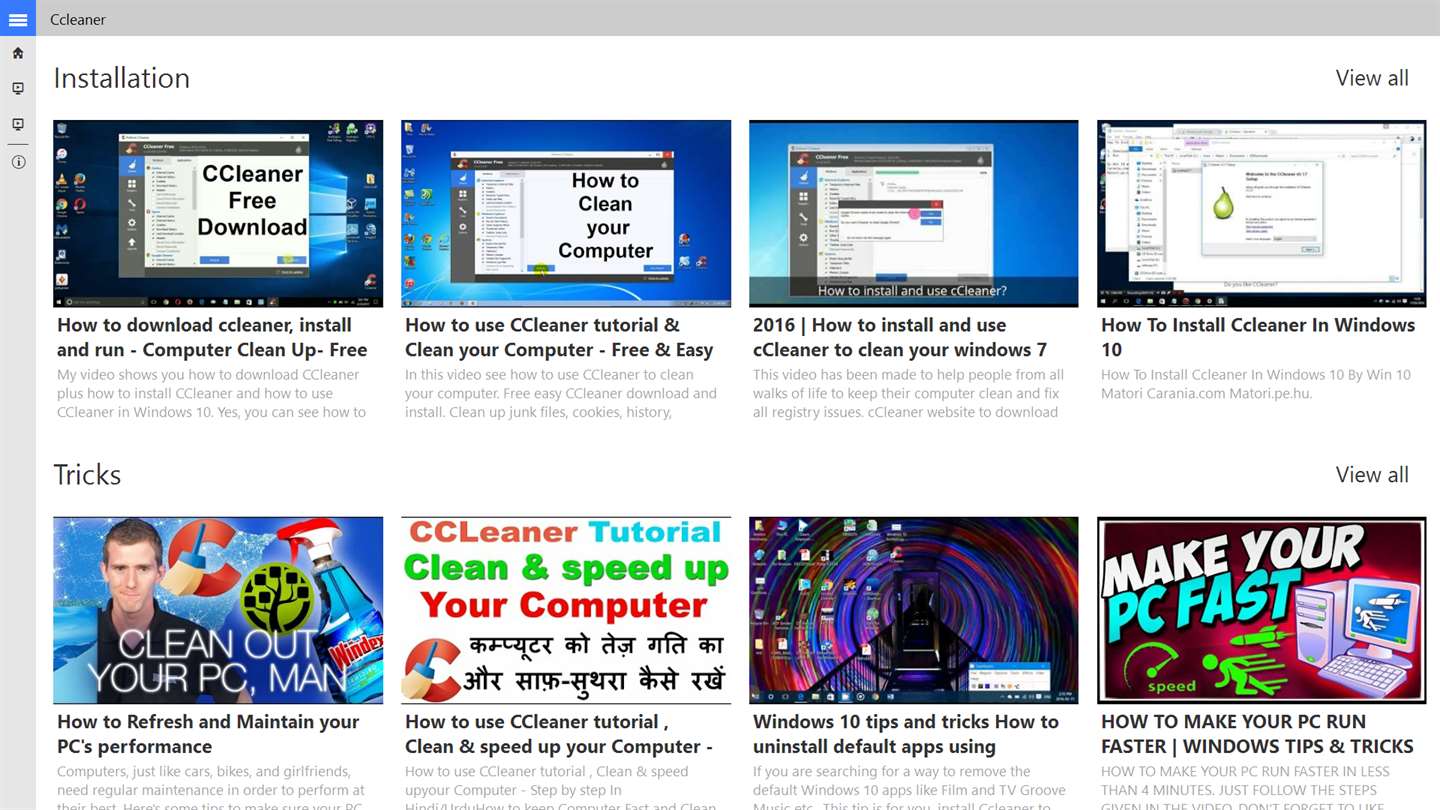Image resolution: width=1440 pixels, height=810 pixels.
Task: Select title 'How to download ccleaner, install and run'
Action: [x=212, y=337]
